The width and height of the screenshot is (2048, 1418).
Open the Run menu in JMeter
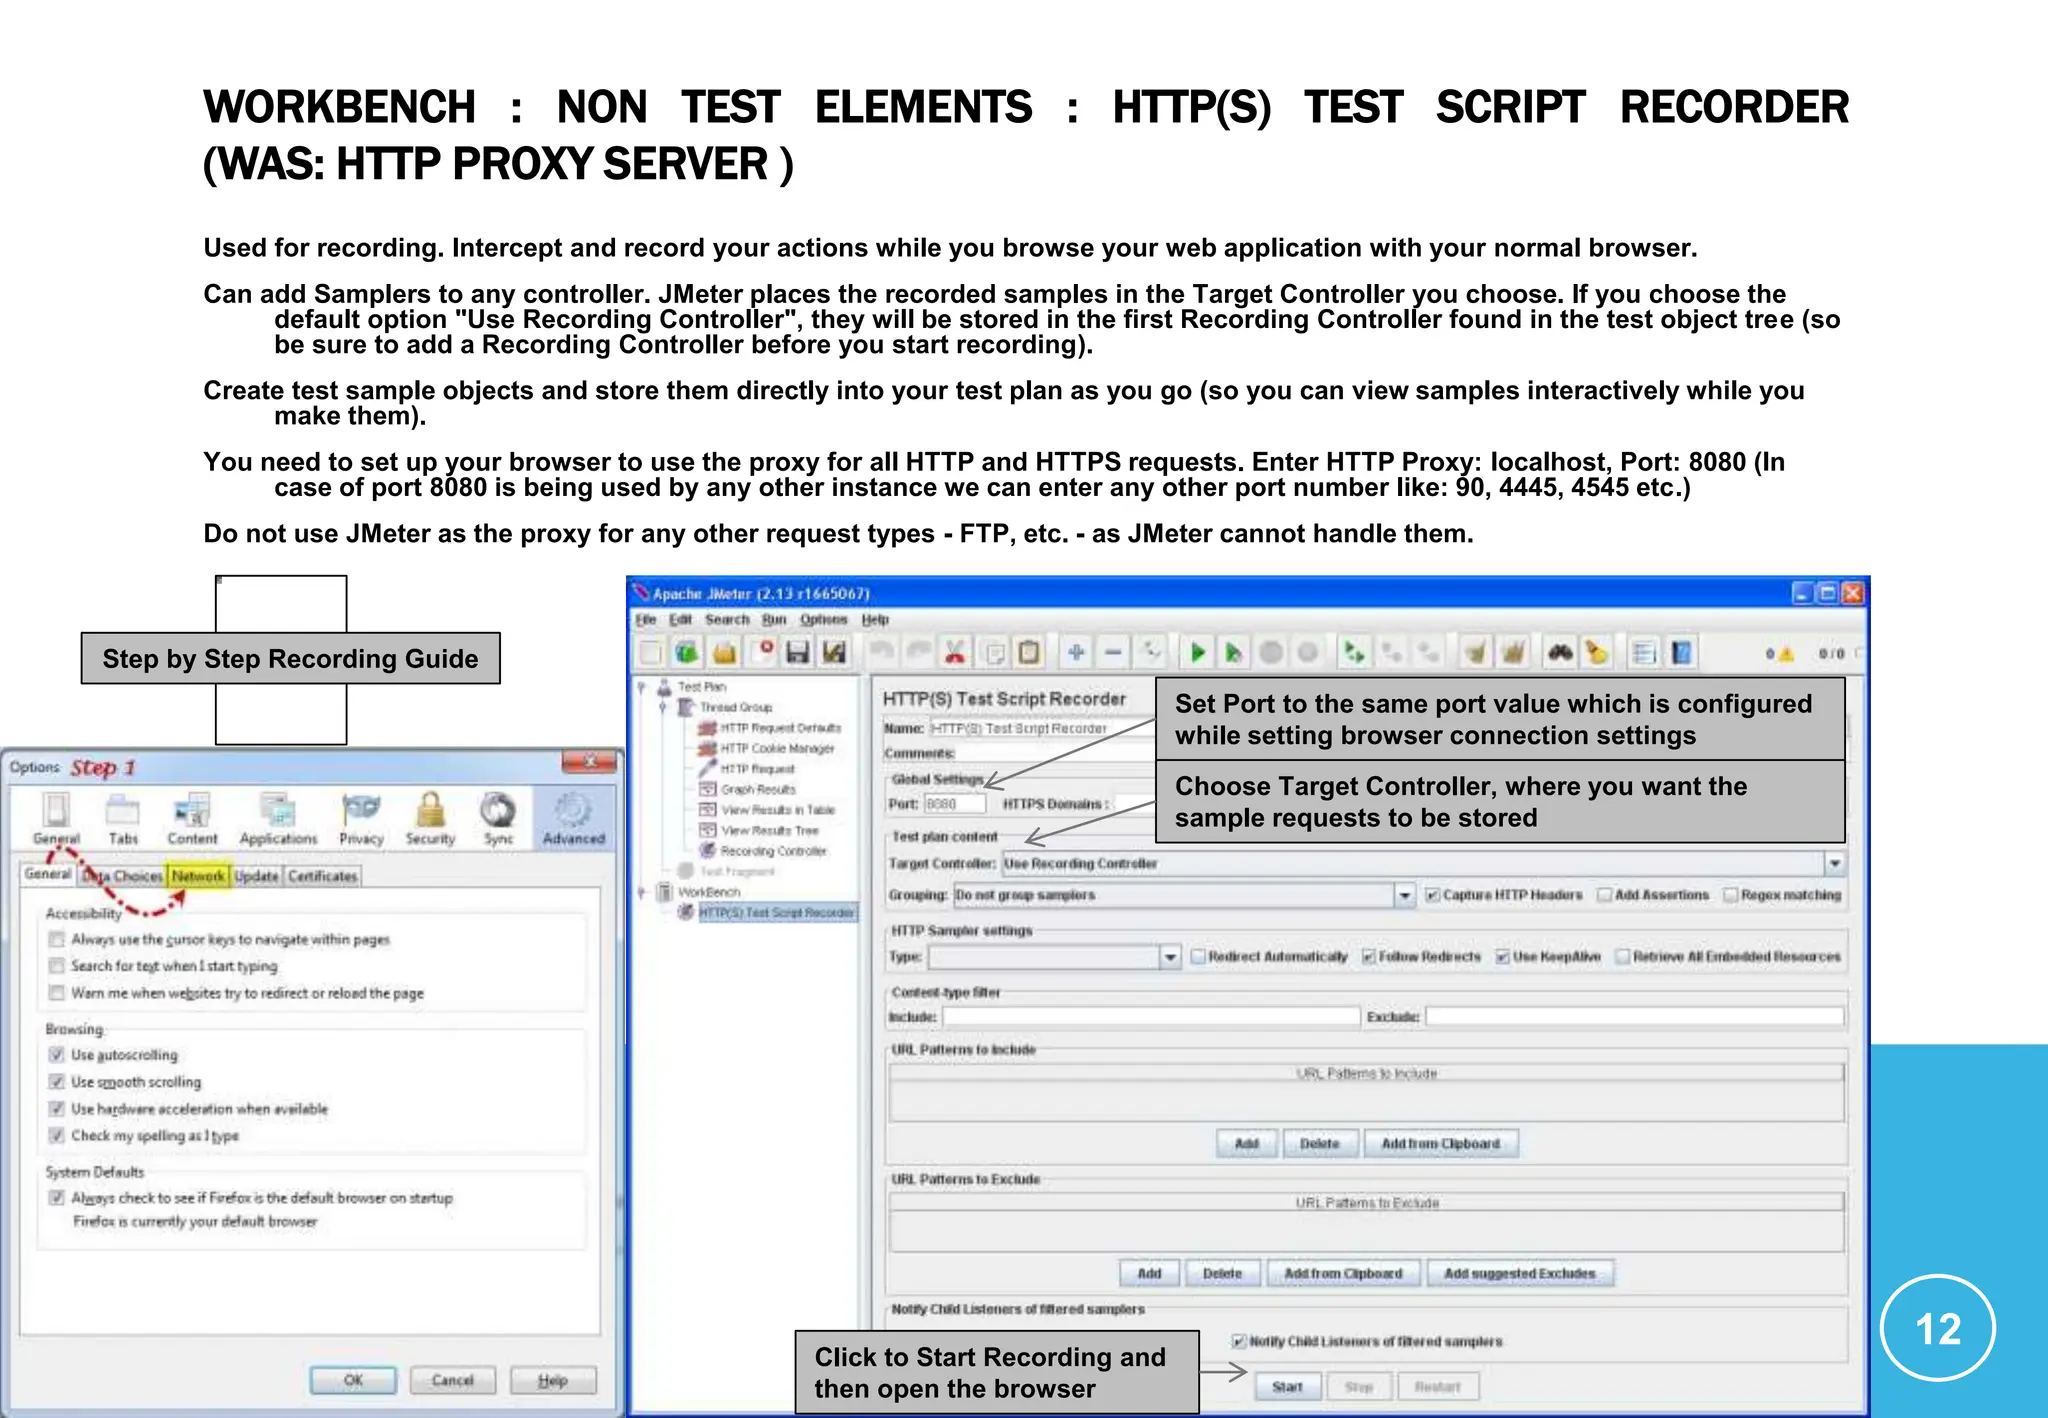point(774,620)
